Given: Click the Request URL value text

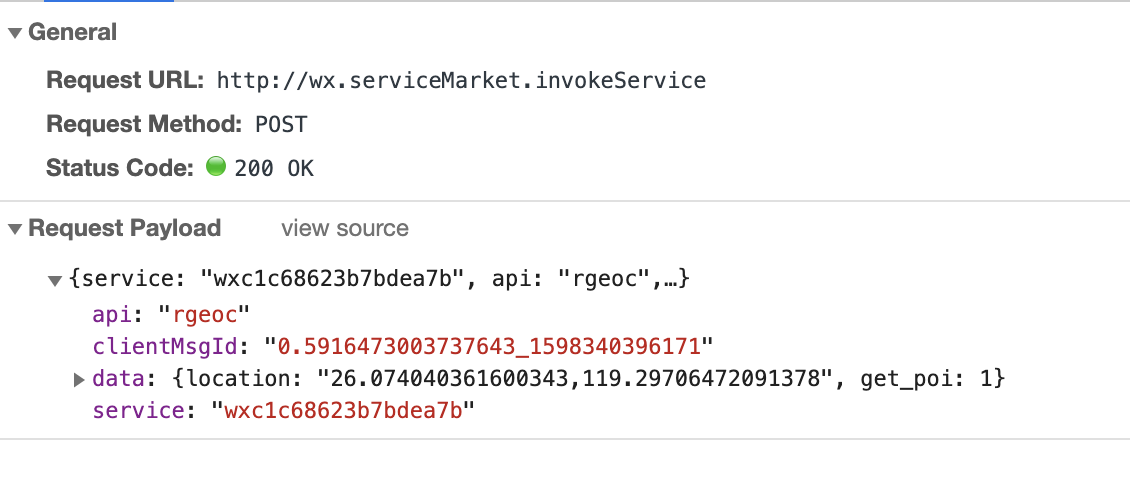Looking at the screenshot, I should [x=461, y=81].
